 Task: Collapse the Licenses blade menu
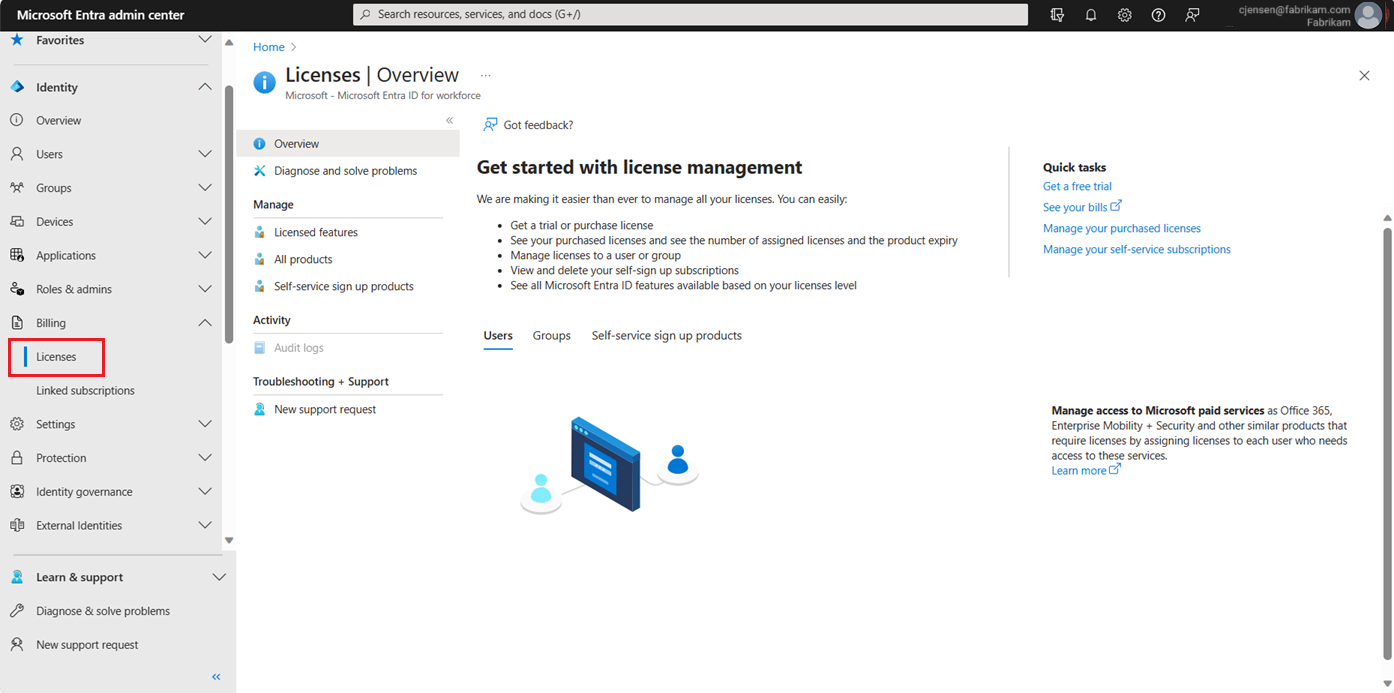click(450, 120)
